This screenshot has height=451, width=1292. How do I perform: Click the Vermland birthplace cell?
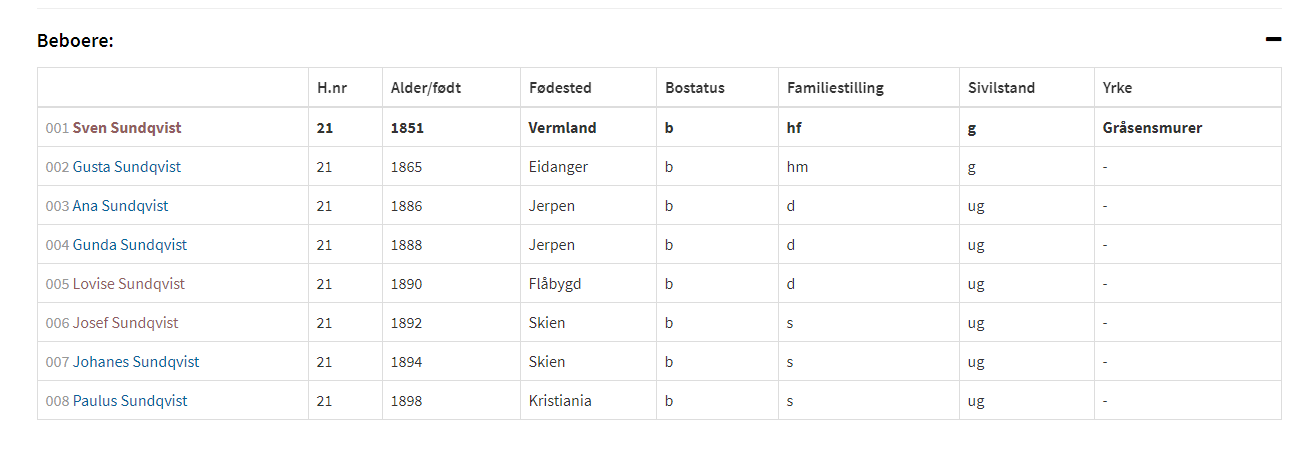coord(562,128)
